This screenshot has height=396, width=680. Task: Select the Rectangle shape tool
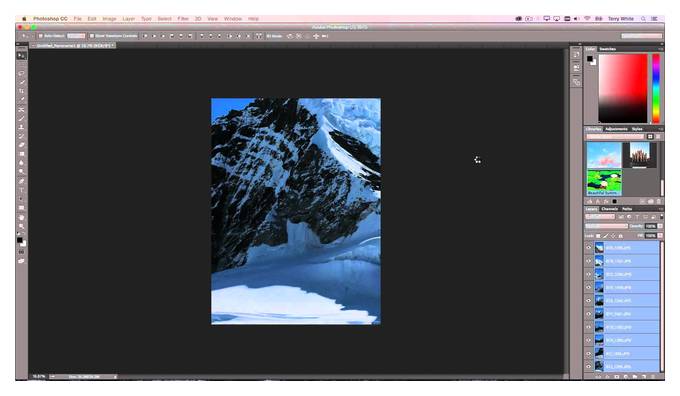(21, 208)
